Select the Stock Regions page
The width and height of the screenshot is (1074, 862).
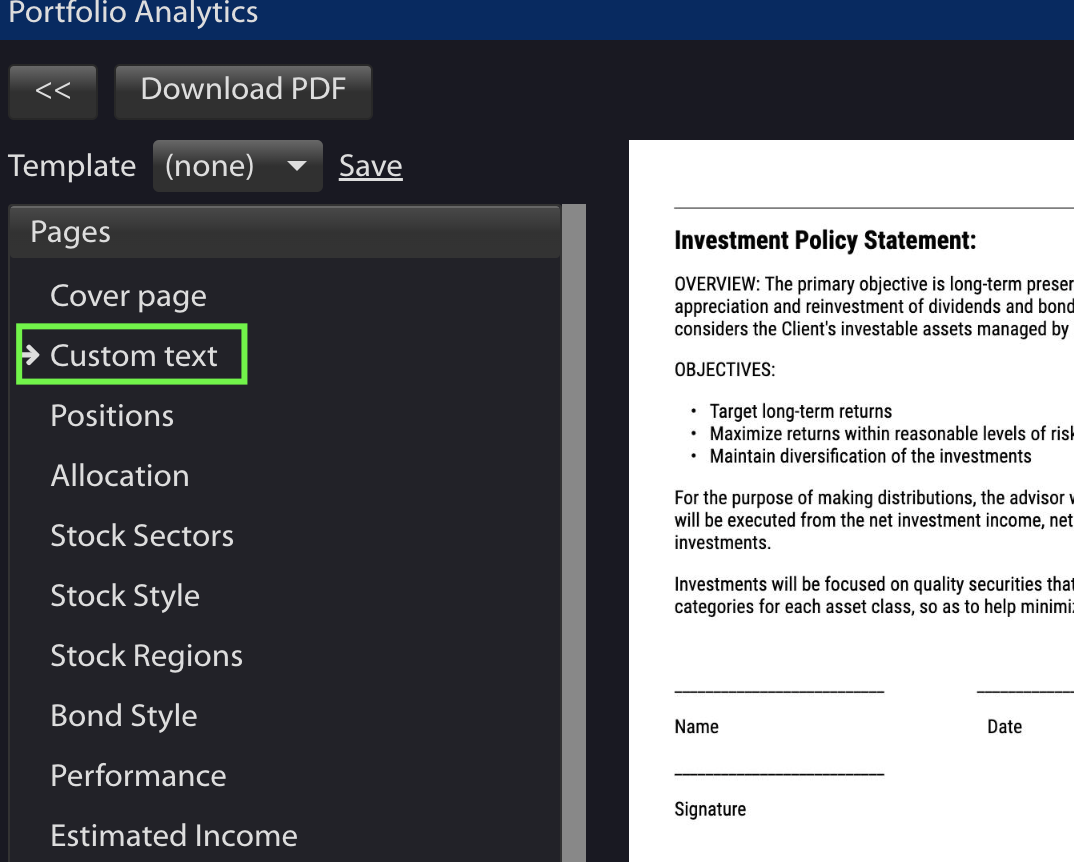pyautogui.click(x=146, y=655)
